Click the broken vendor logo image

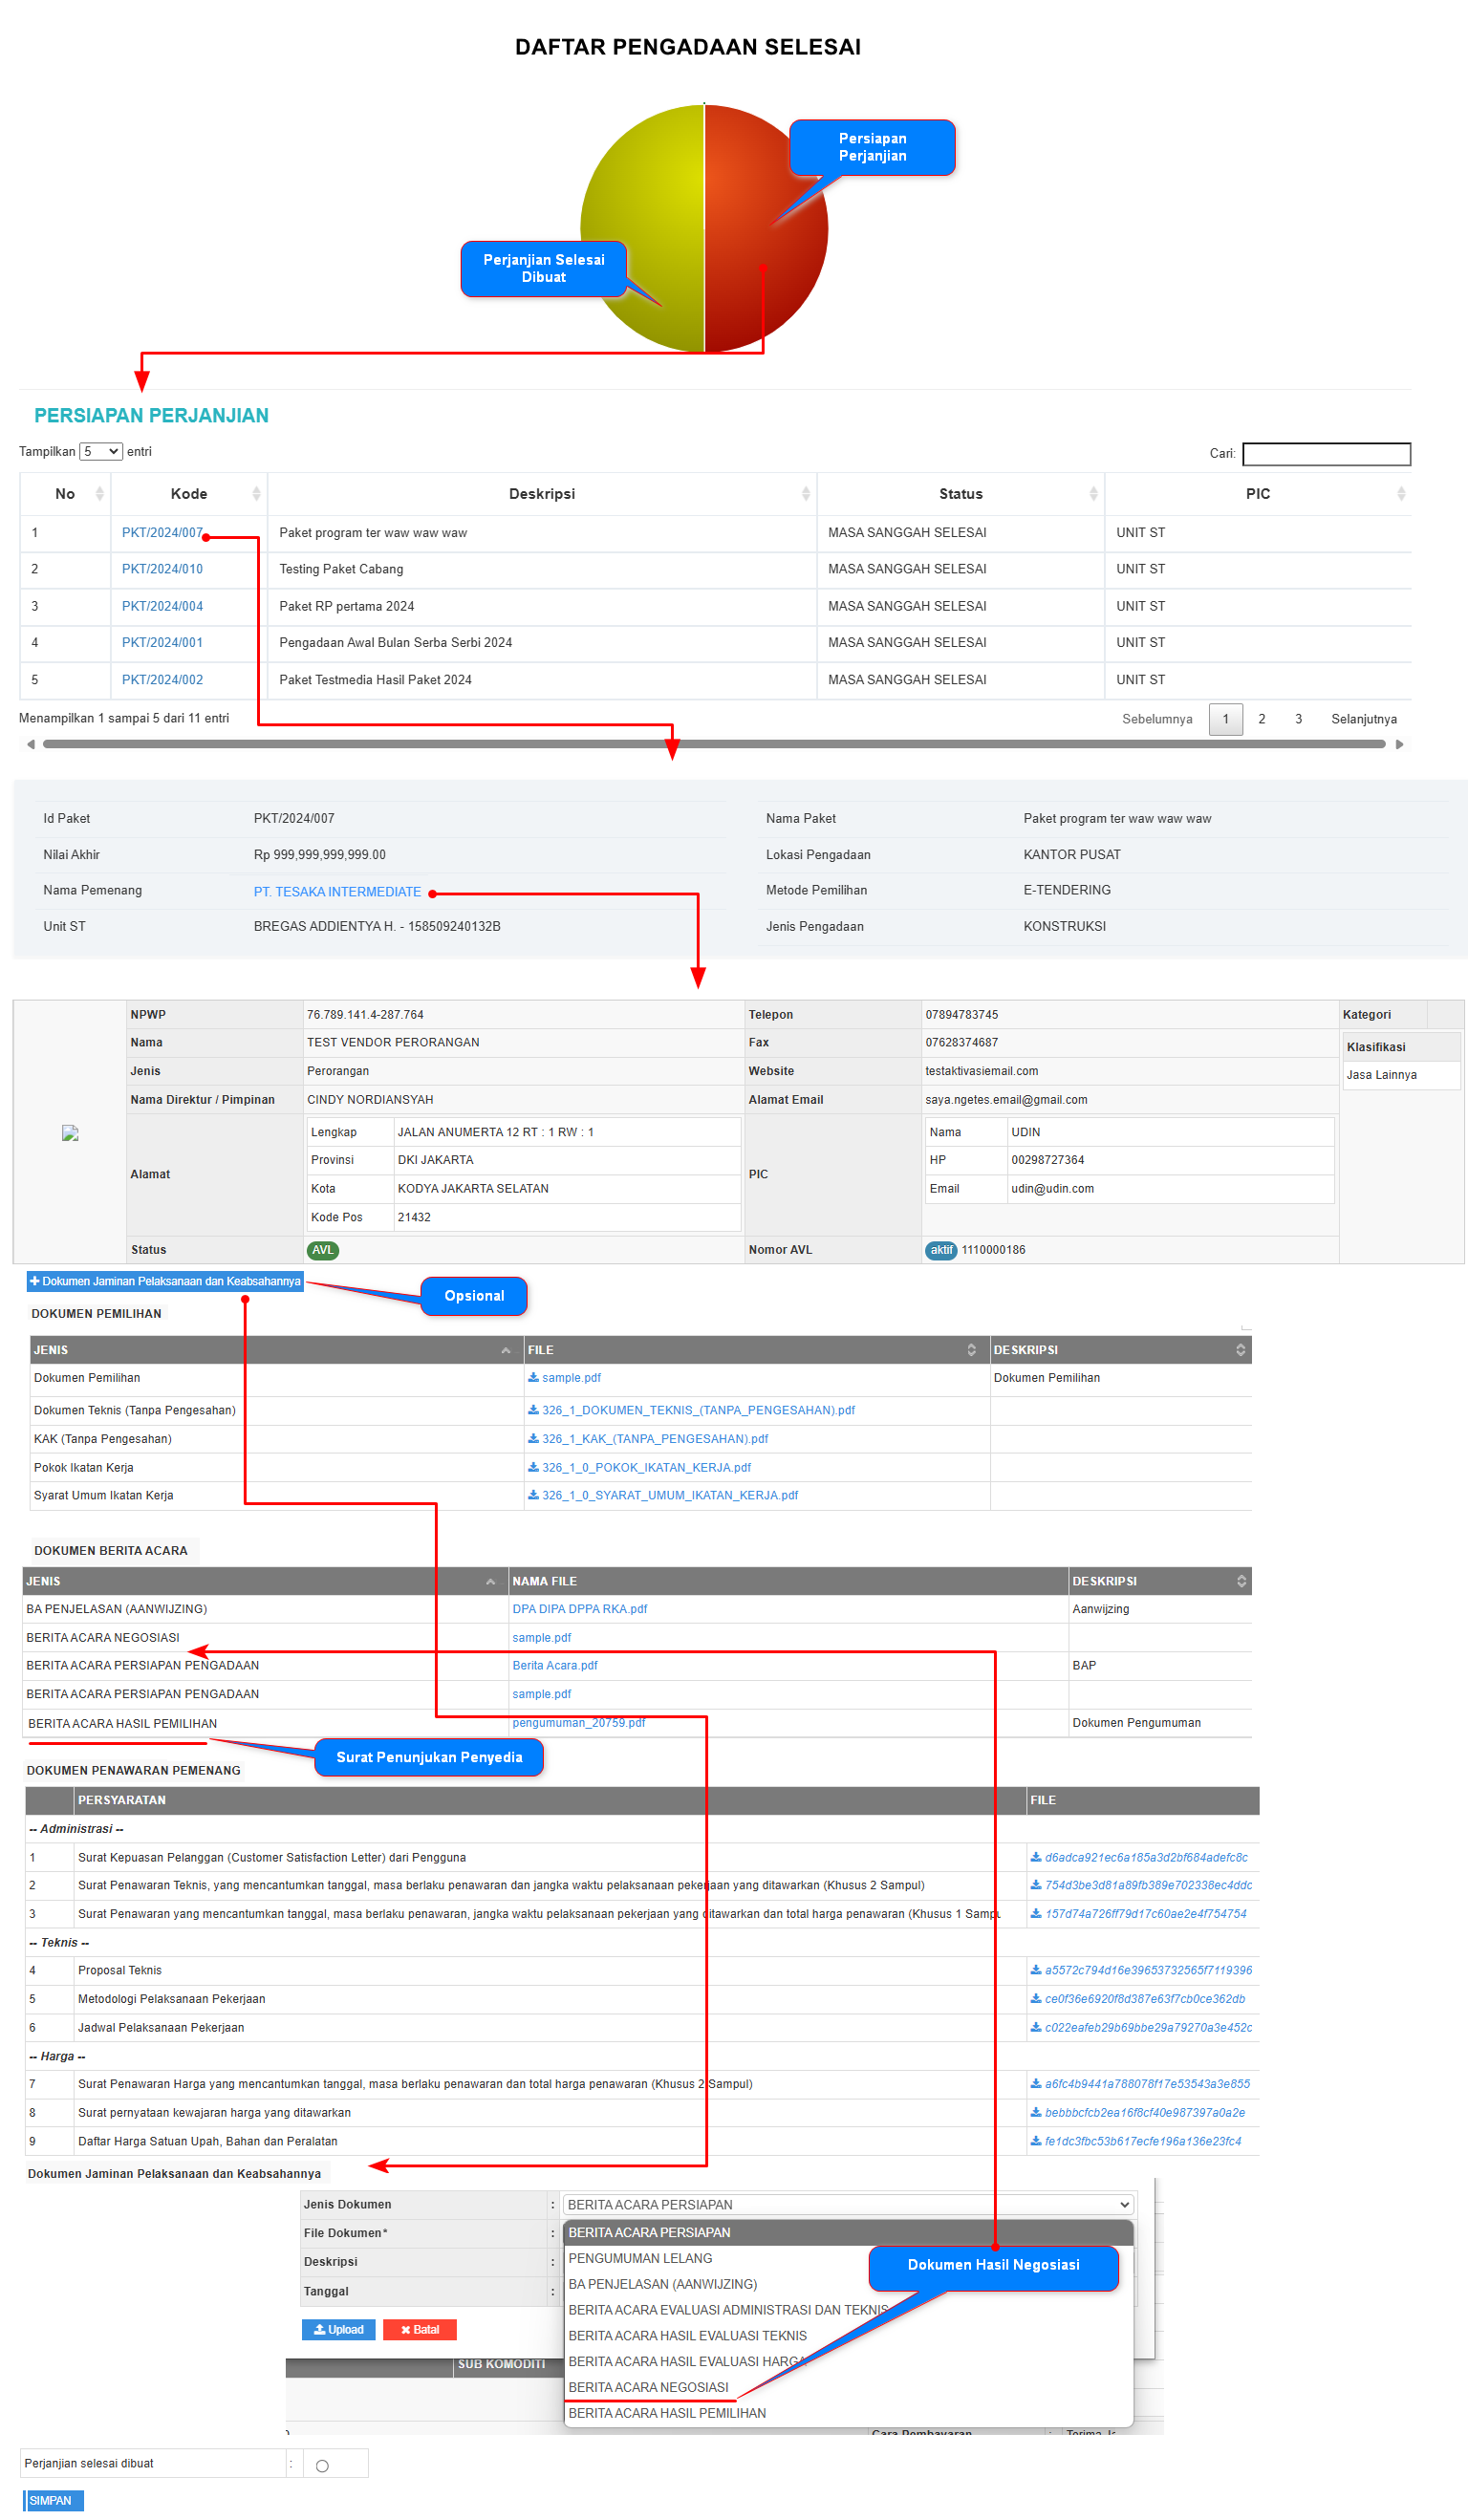coord(70,1133)
